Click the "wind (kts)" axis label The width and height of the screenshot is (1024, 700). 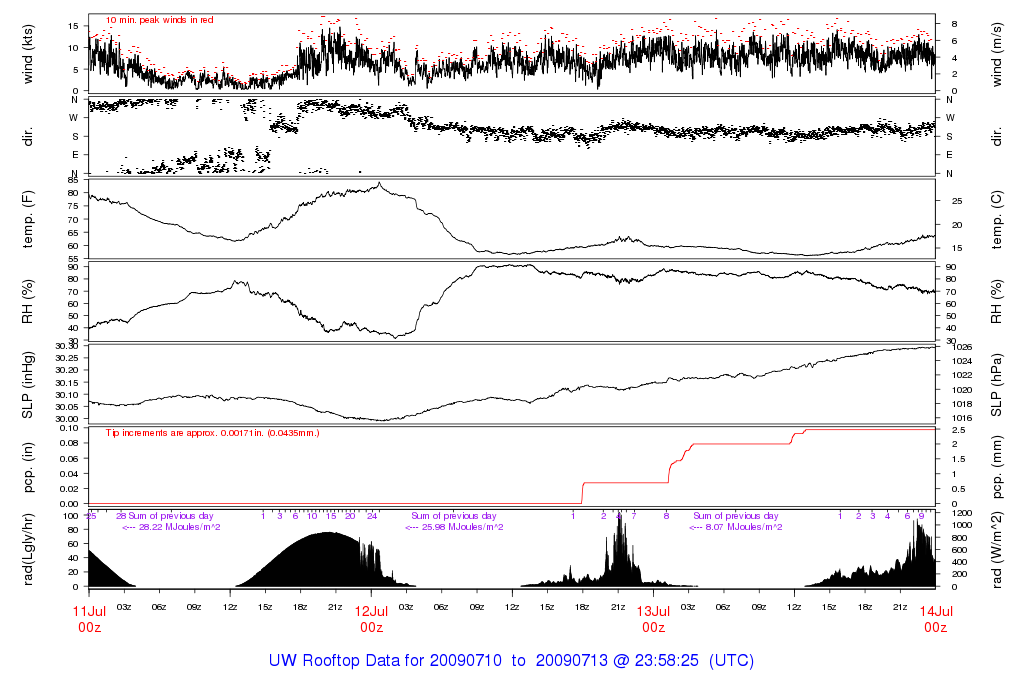point(27,54)
